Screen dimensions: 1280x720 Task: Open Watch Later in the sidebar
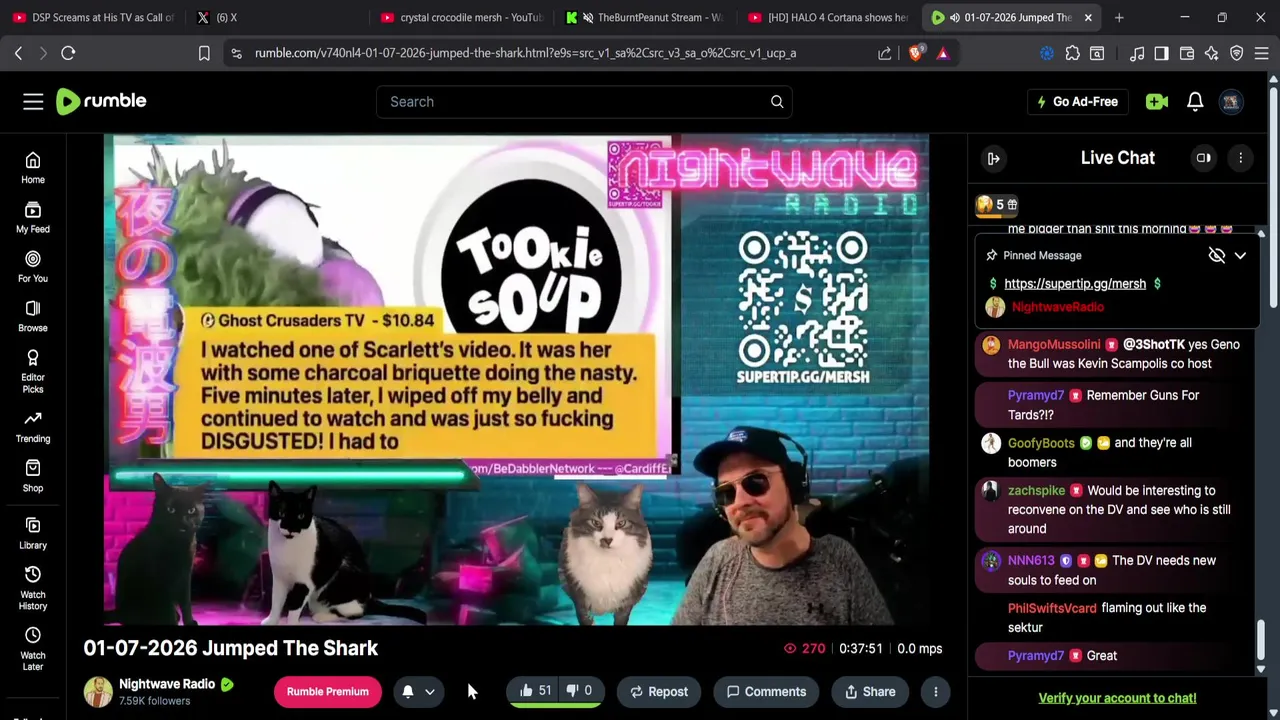[x=33, y=648]
